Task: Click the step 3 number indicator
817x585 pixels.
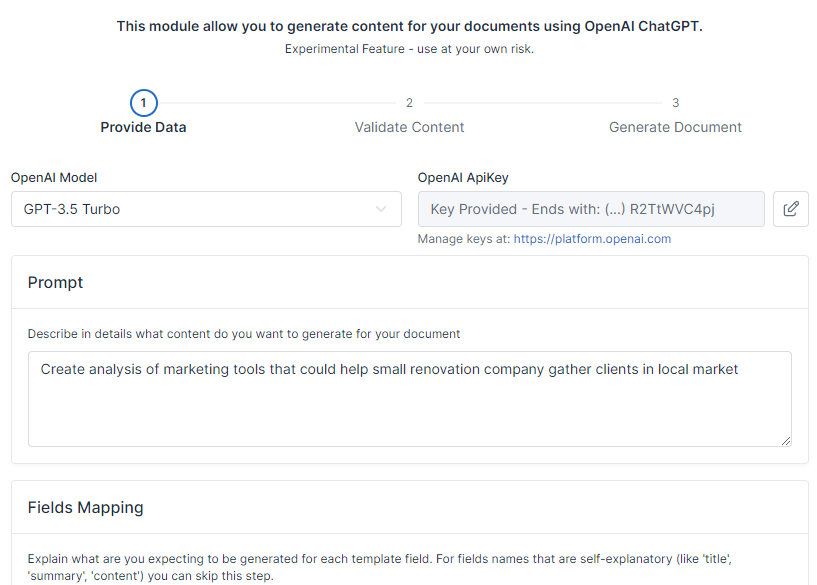Action: (675, 103)
